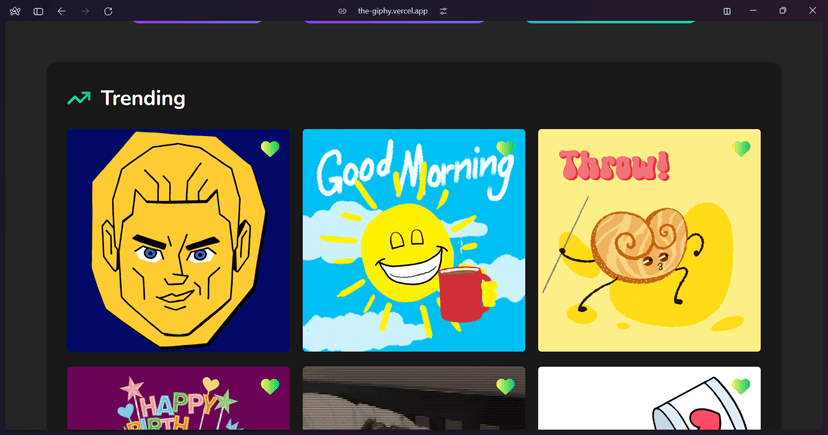The height and width of the screenshot is (435, 828).
Task: Open split view icon in title bar
Action: pyautogui.click(x=727, y=11)
